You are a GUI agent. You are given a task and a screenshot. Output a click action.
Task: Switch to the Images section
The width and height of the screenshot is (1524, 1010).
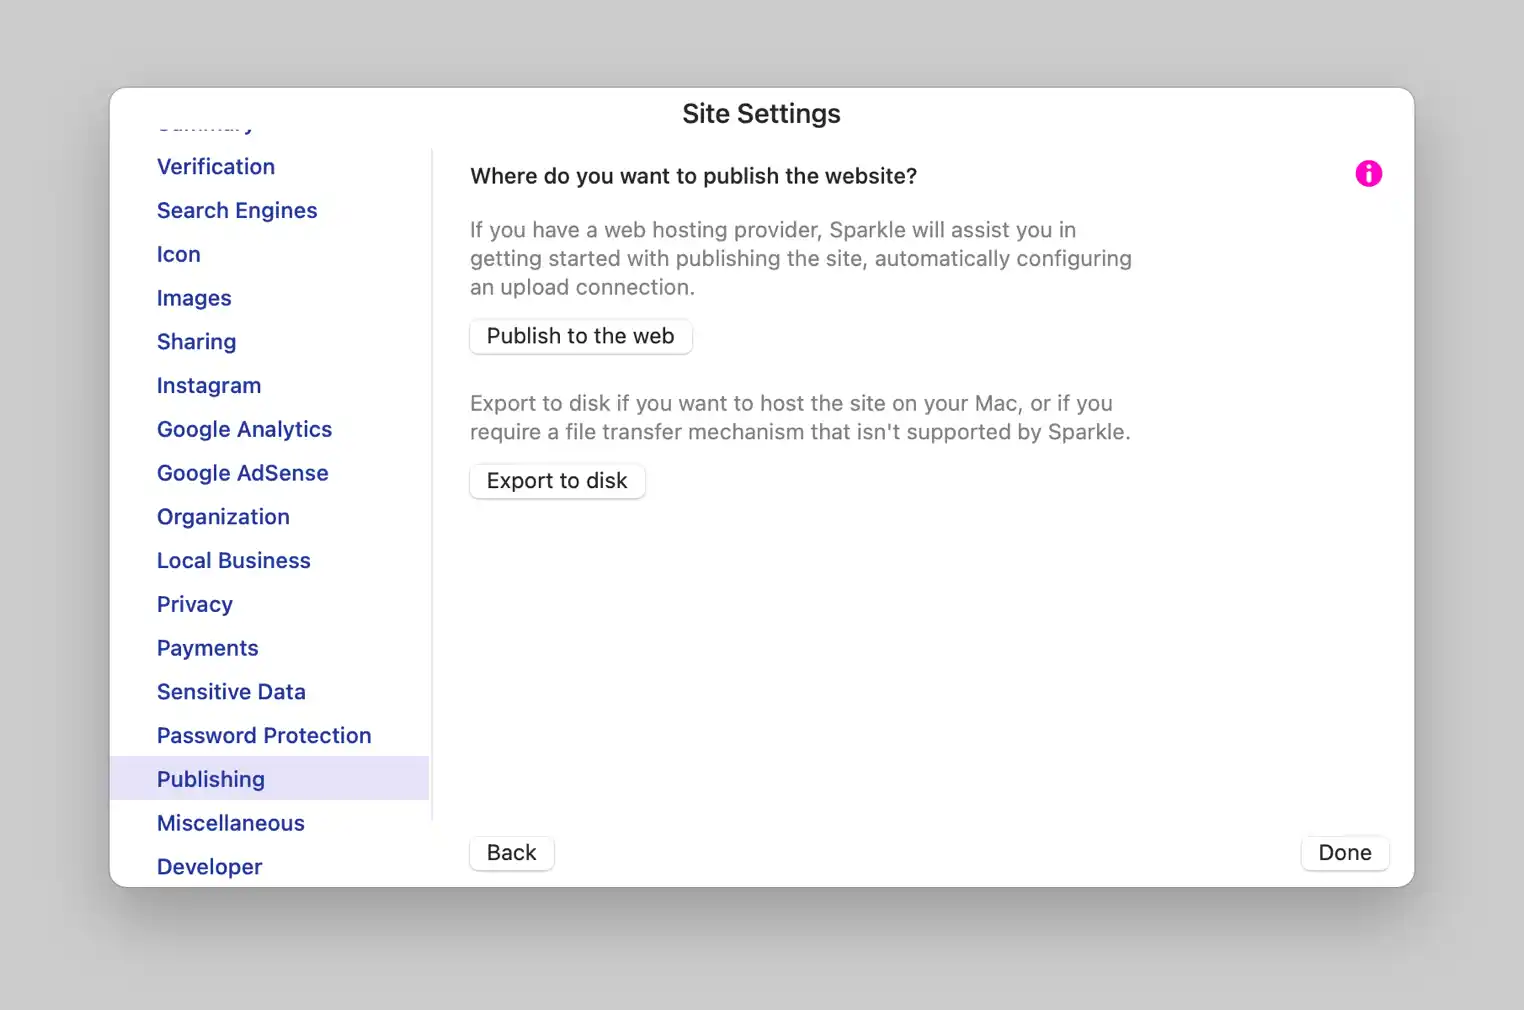coord(194,299)
